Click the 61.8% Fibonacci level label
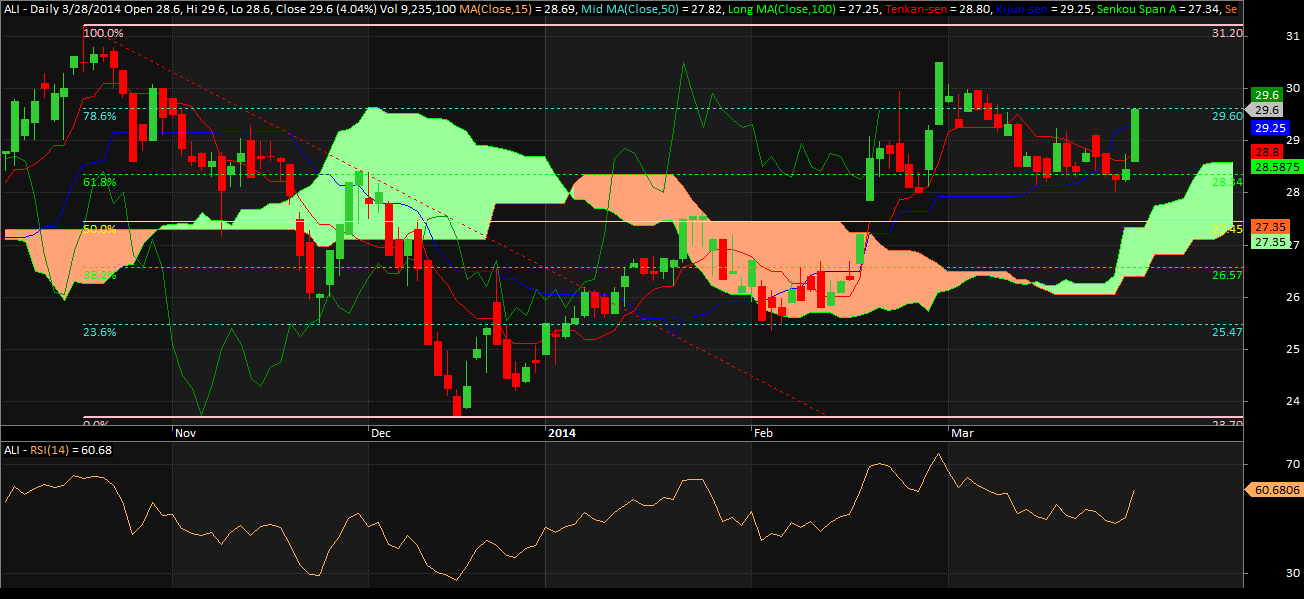This screenshot has width=1304, height=599. (100, 182)
